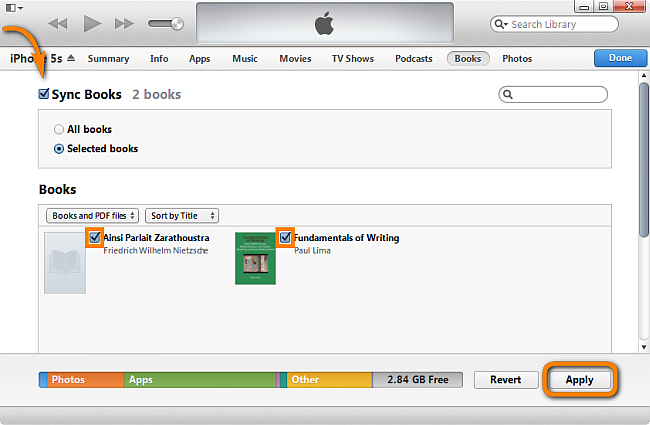The height and width of the screenshot is (425, 650).
Task: Switch to the Music tab
Action: (x=245, y=58)
